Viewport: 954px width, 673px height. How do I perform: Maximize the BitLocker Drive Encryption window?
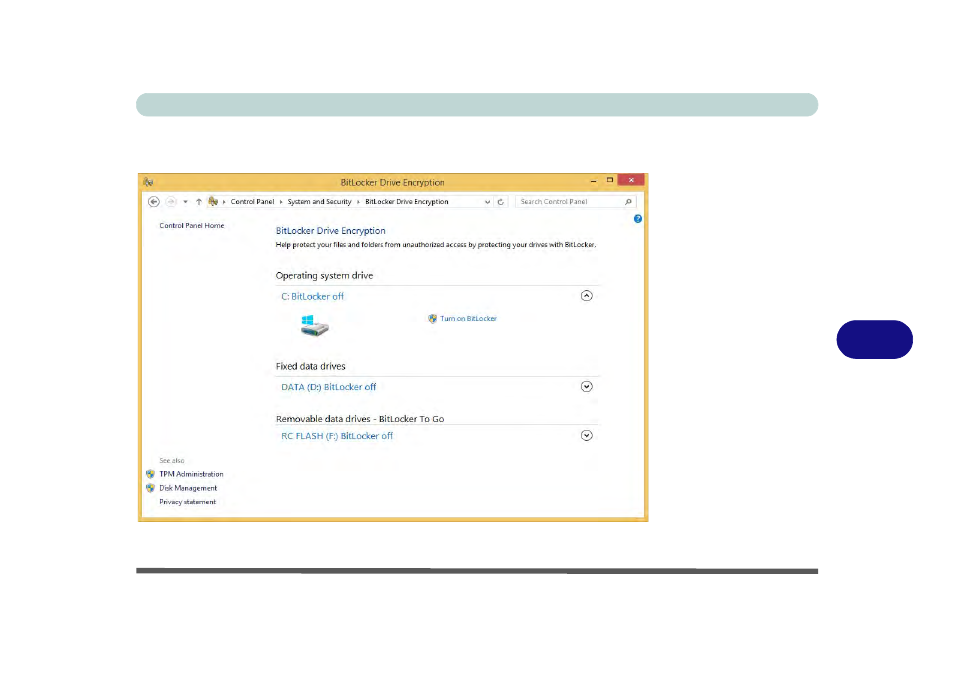tap(610, 180)
